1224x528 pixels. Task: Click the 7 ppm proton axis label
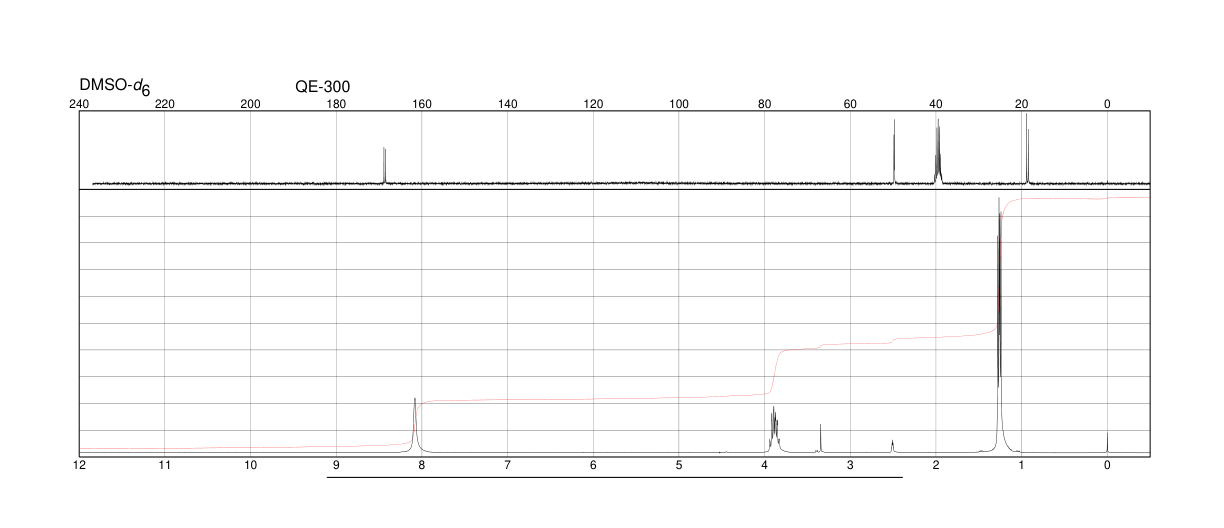[x=507, y=465]
